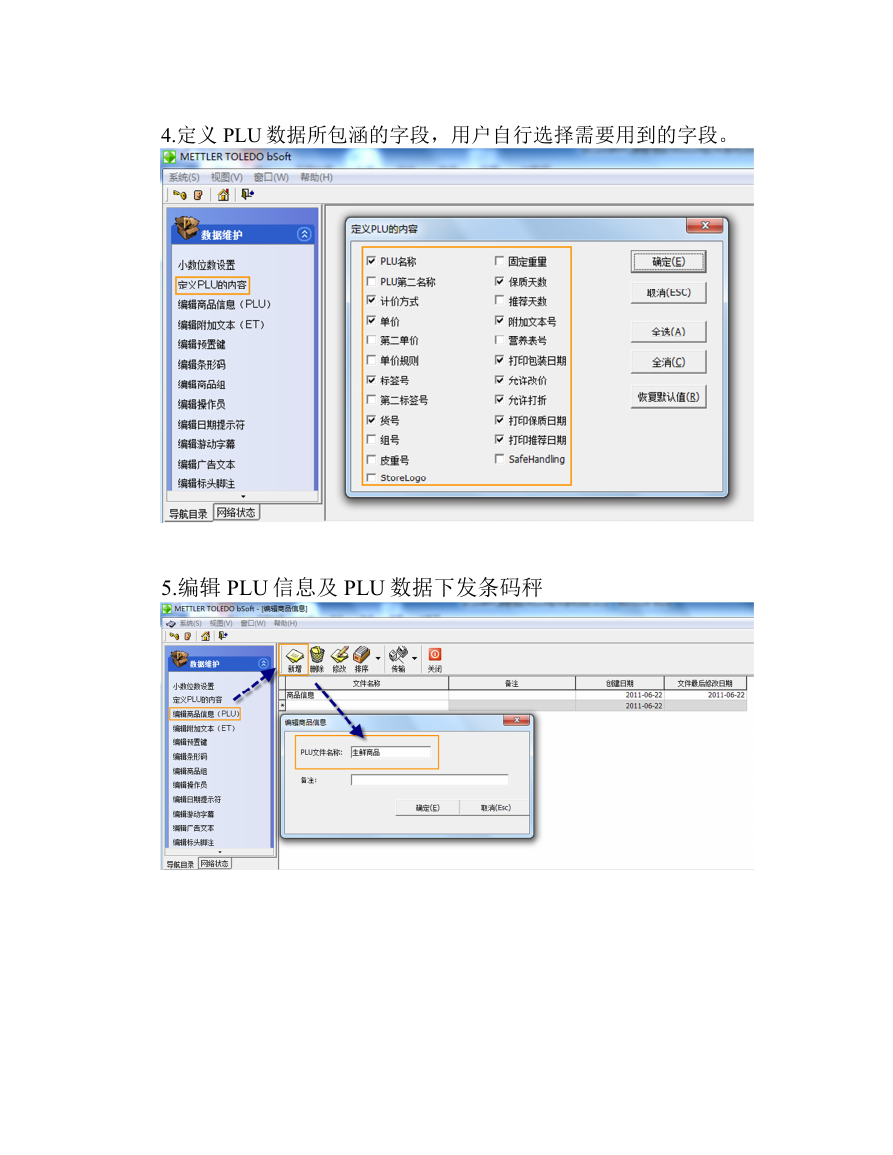Image resolution: width=893 pixels, height=1155 pixels.
Task: Toggle the 允许改价 checkbox
Action: (500, 380)
